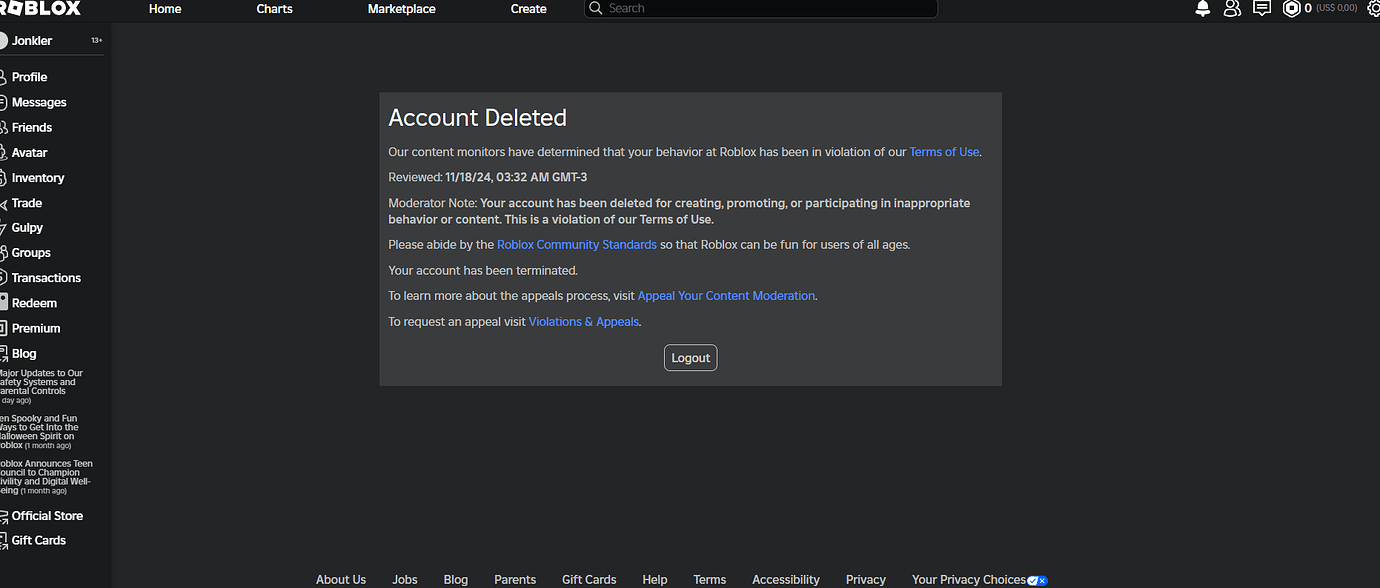Click the Robux currency icon
This screenshot has width=1380, height=588.
tap(1291, 8)
